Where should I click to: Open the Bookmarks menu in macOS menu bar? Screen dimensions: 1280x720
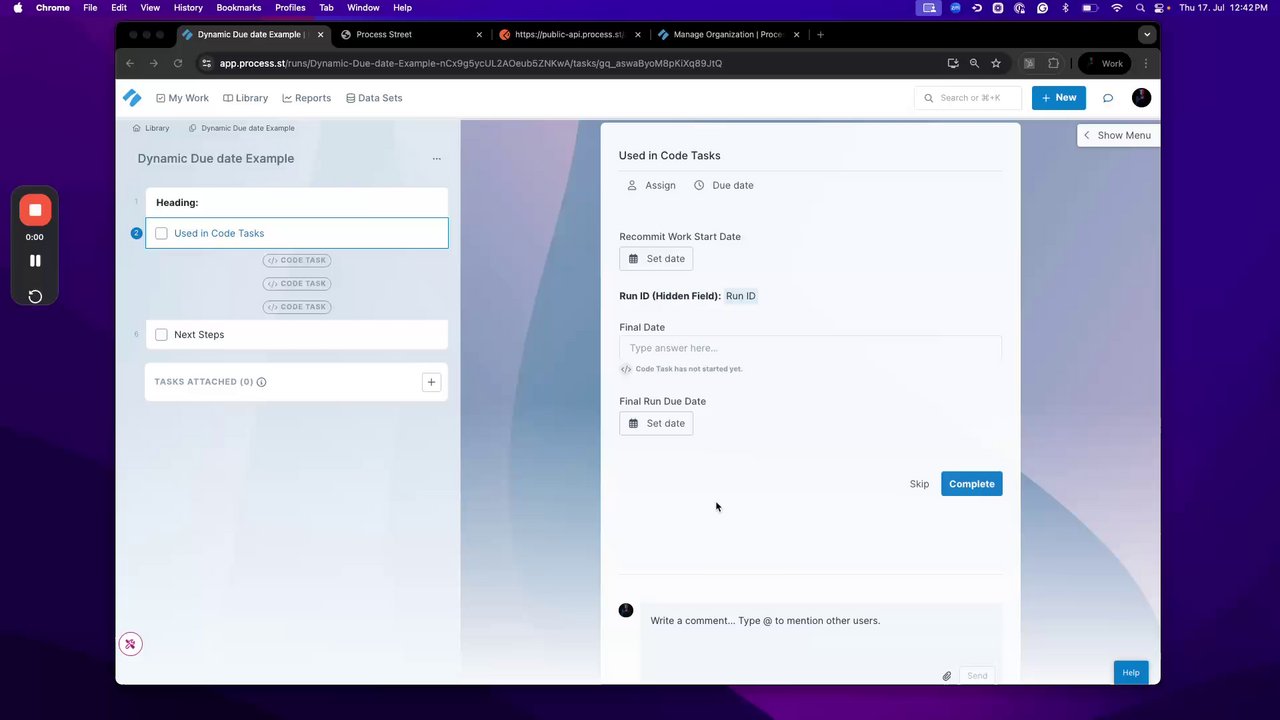point(238,8)
